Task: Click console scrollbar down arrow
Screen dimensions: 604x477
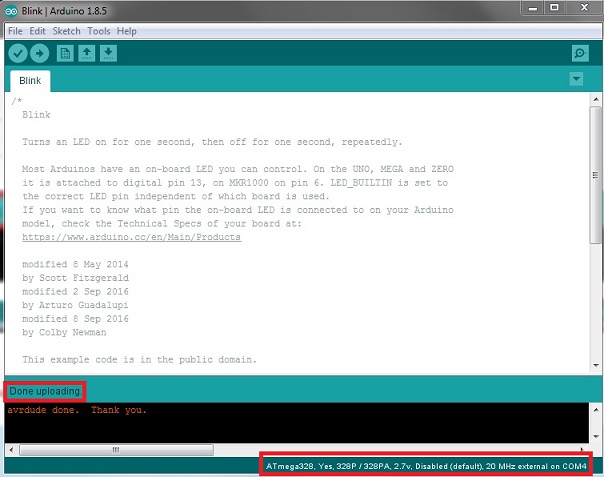Action: 596,437
